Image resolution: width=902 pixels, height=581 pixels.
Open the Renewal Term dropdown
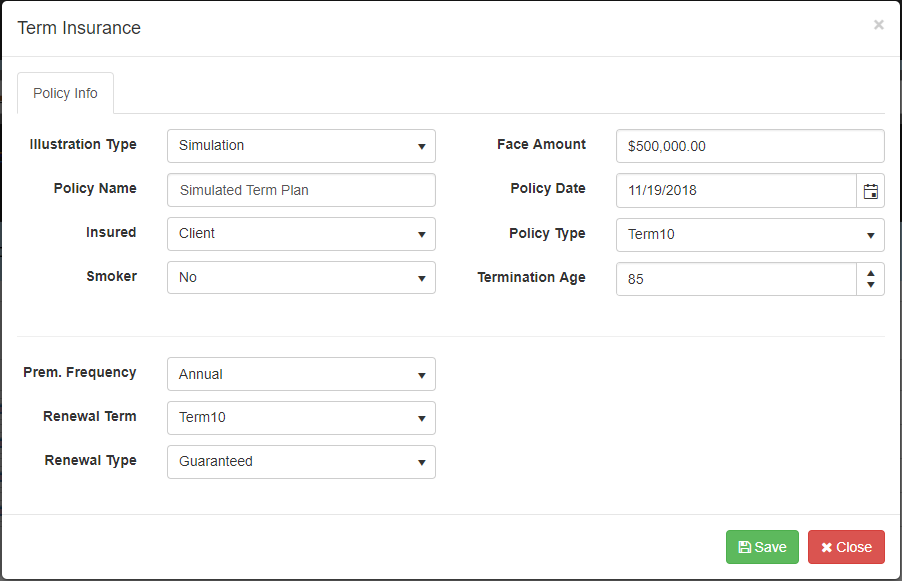[x=301, y=418]
